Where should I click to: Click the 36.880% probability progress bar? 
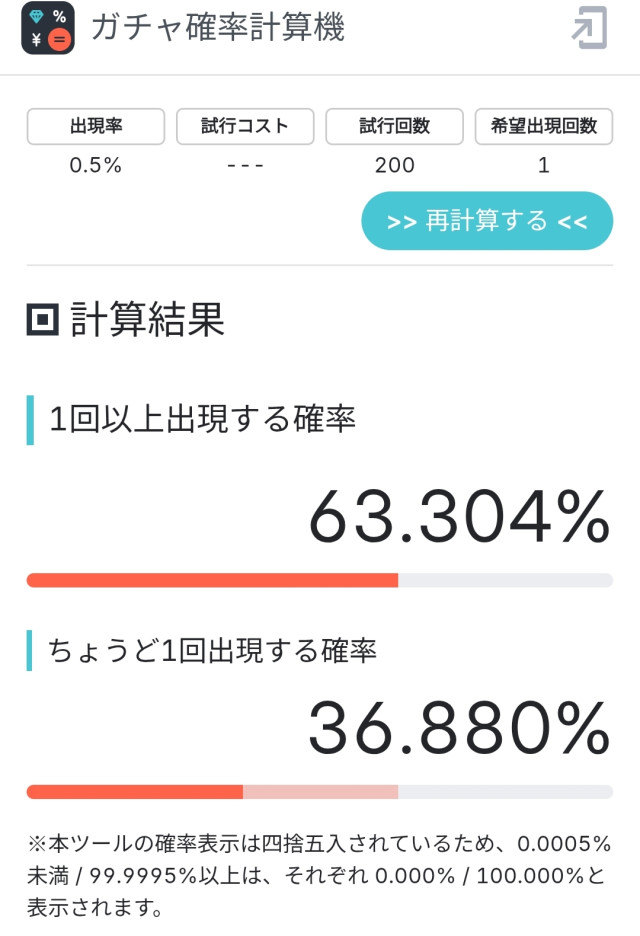click(320, 792)
